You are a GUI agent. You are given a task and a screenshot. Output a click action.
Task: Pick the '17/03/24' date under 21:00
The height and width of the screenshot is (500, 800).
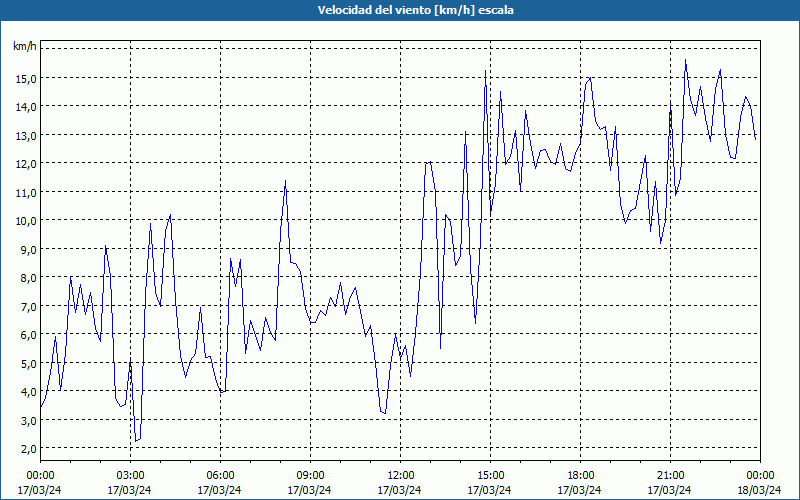669,490
